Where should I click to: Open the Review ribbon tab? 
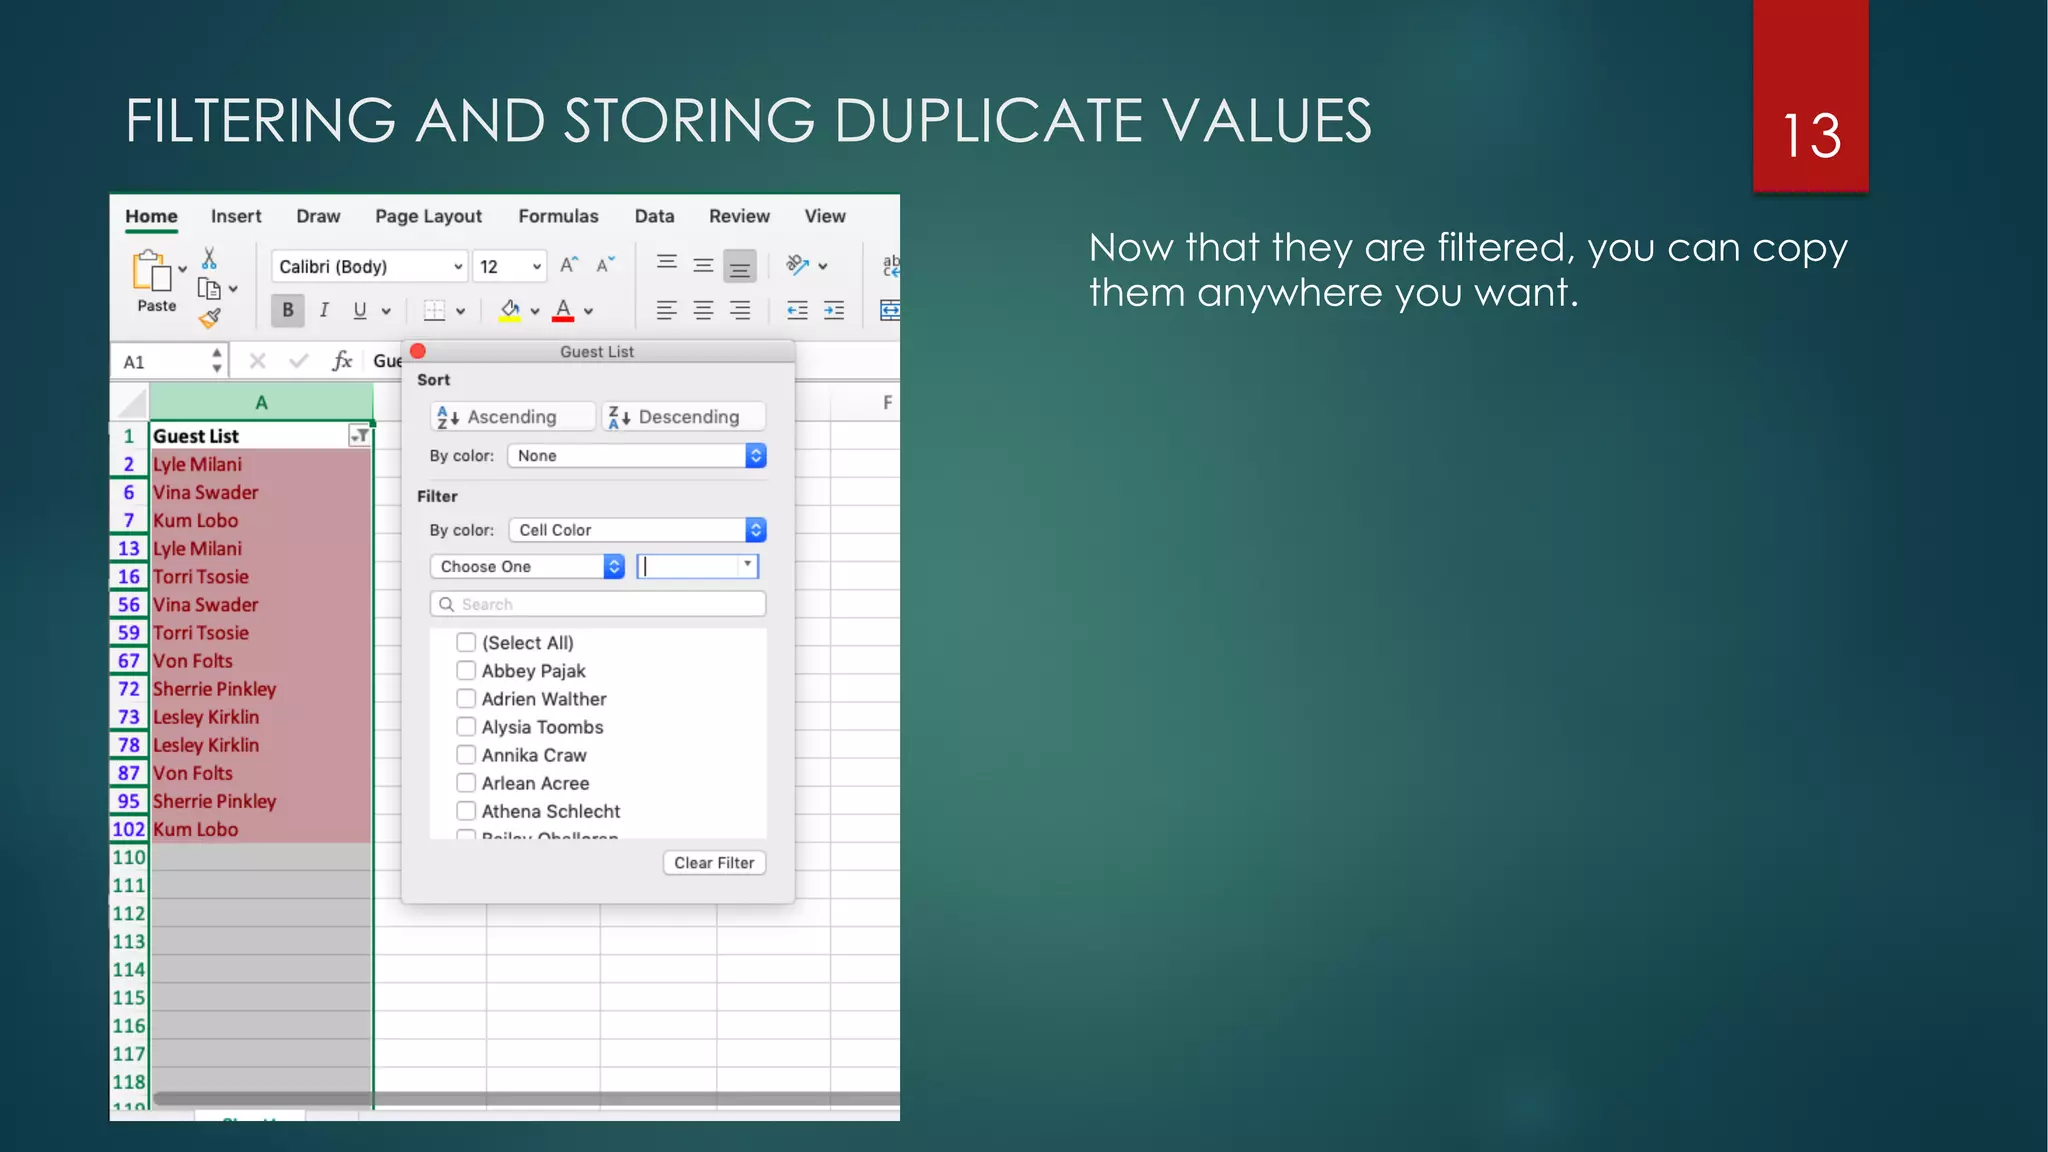[x=739, y=216]
